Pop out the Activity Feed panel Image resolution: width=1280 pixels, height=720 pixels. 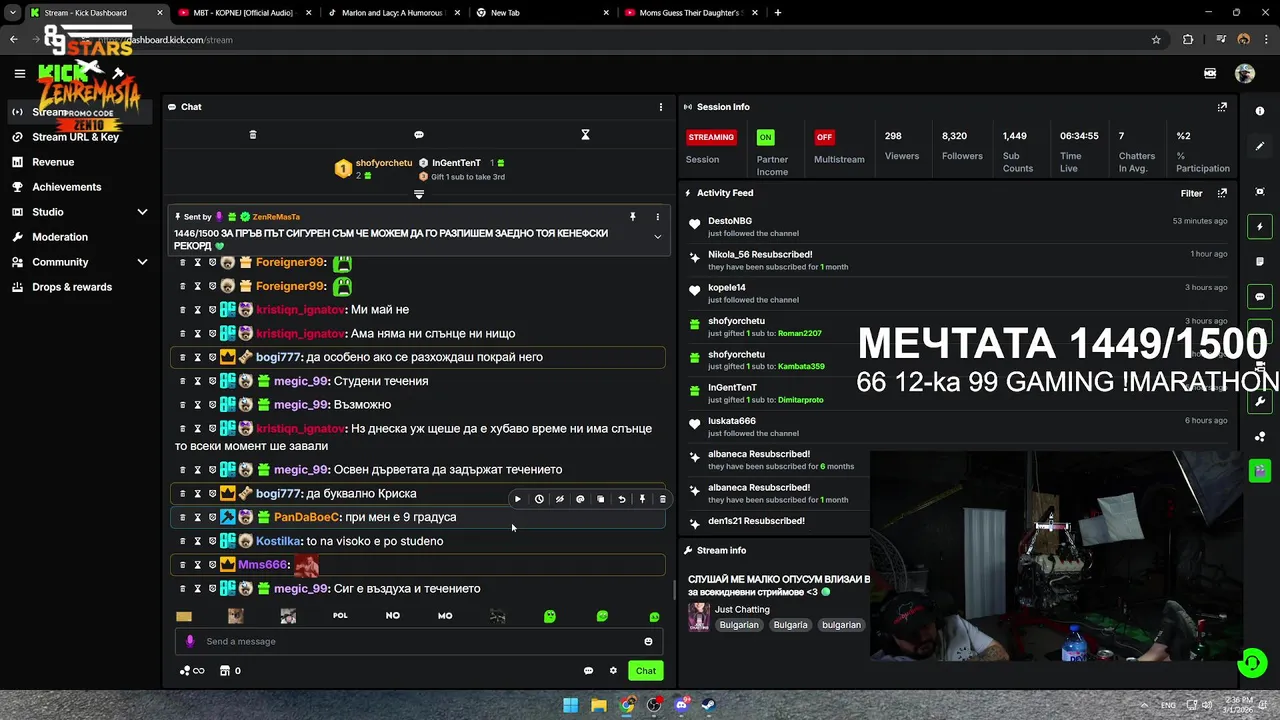1222,193
